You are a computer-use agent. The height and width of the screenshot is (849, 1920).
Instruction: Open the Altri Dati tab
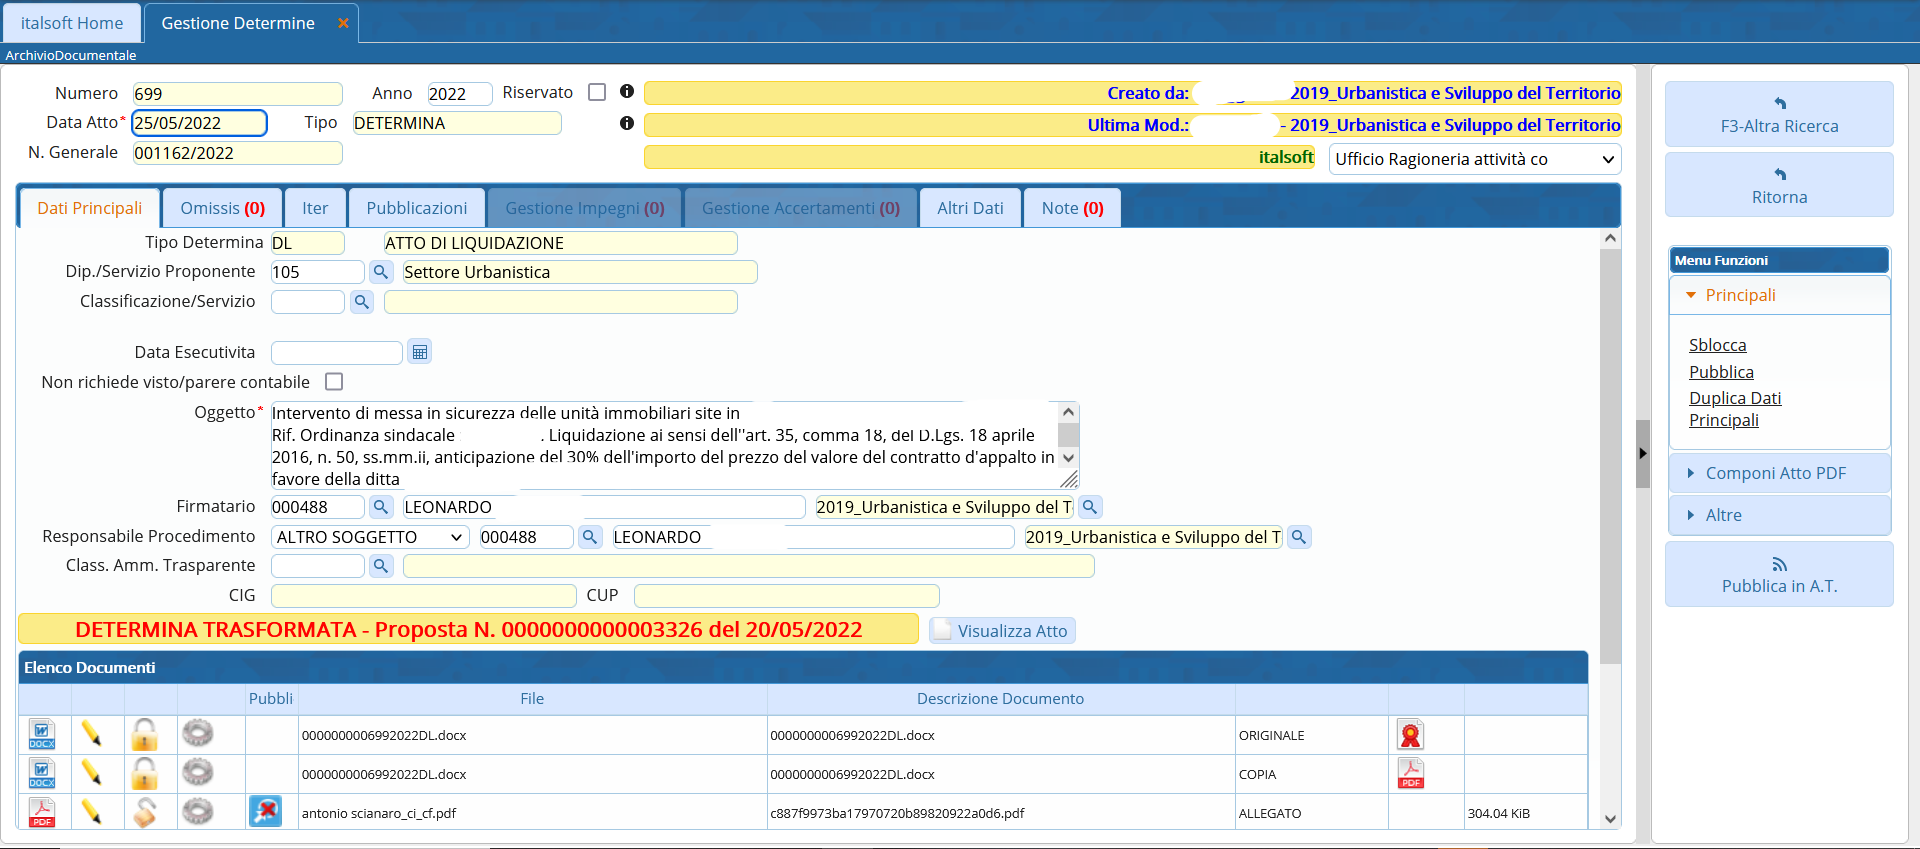click(970, 208)
